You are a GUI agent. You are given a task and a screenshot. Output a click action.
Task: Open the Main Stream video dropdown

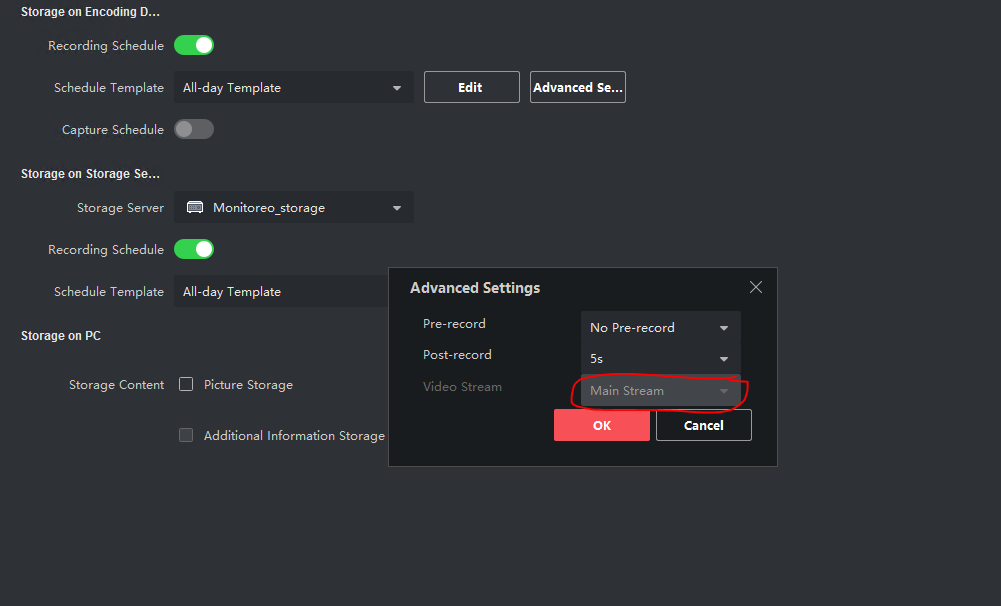click(x=660, y=391)
